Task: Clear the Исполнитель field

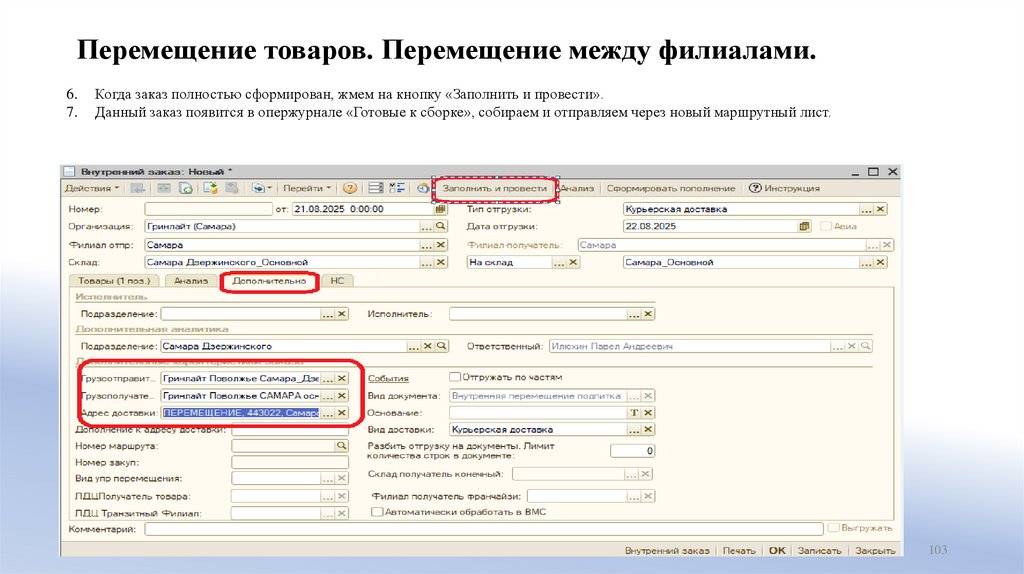Action: tap(648, 314)
